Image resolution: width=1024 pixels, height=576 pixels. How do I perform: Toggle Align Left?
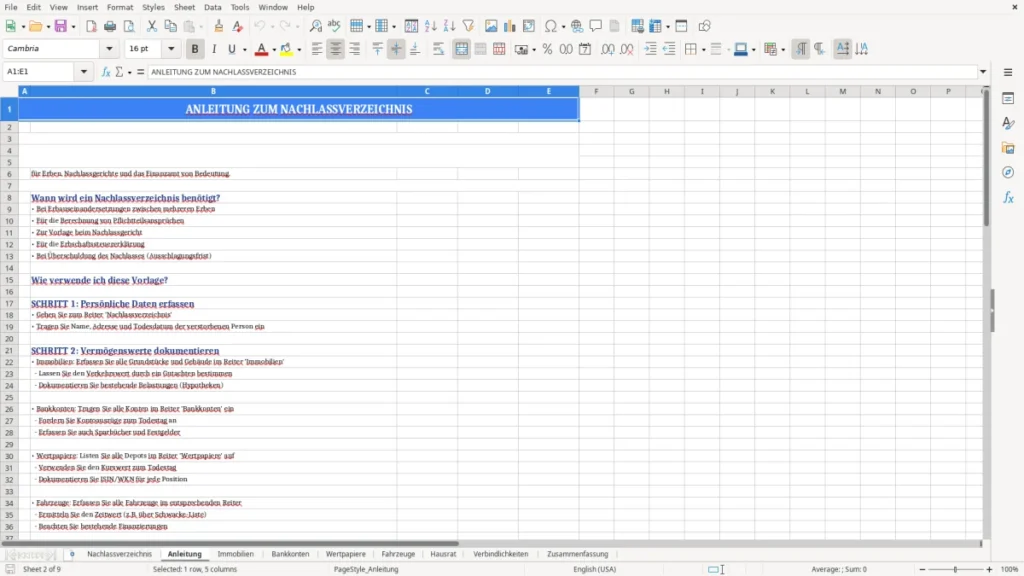pos(317,49)
